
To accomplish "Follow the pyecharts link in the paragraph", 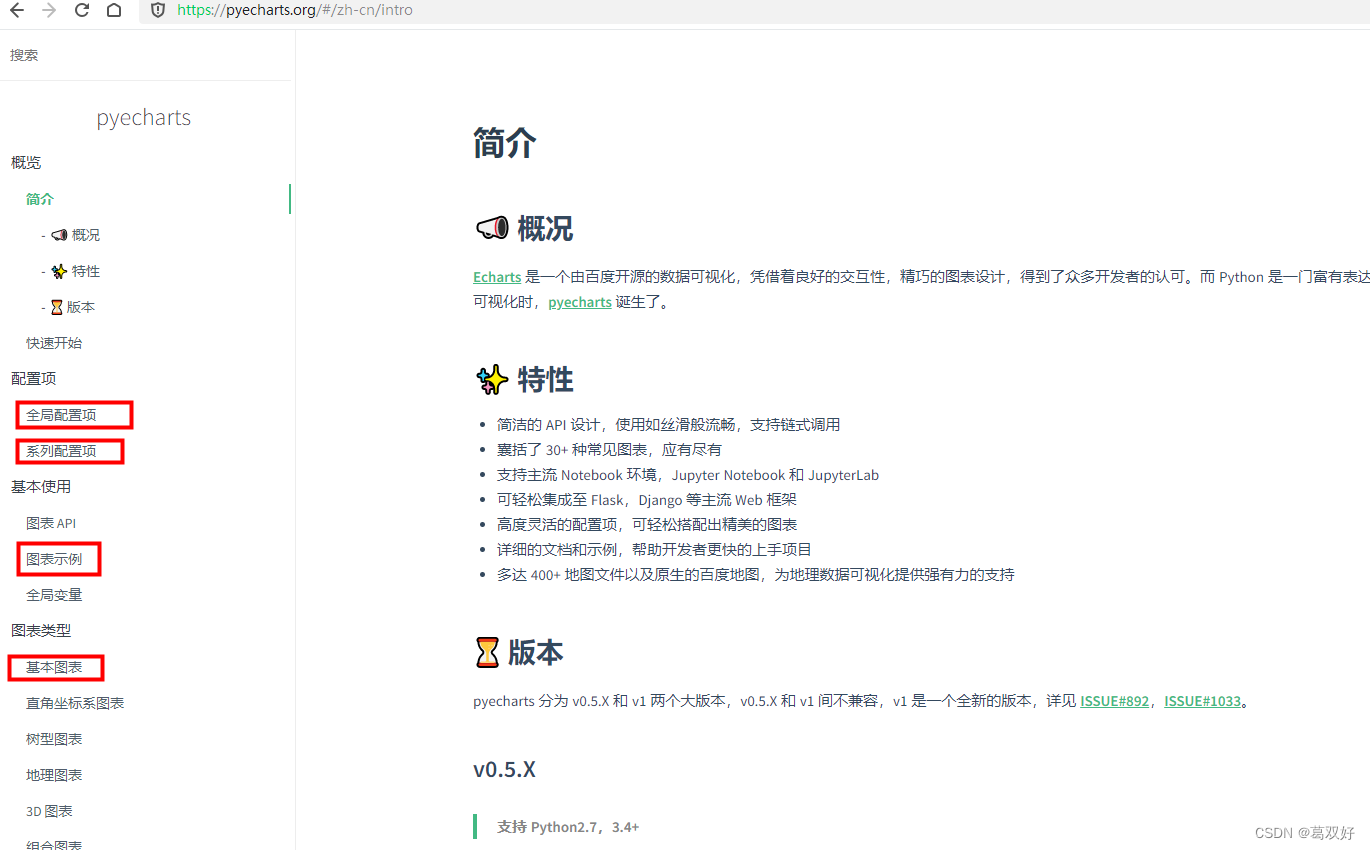I will (580, 302).
